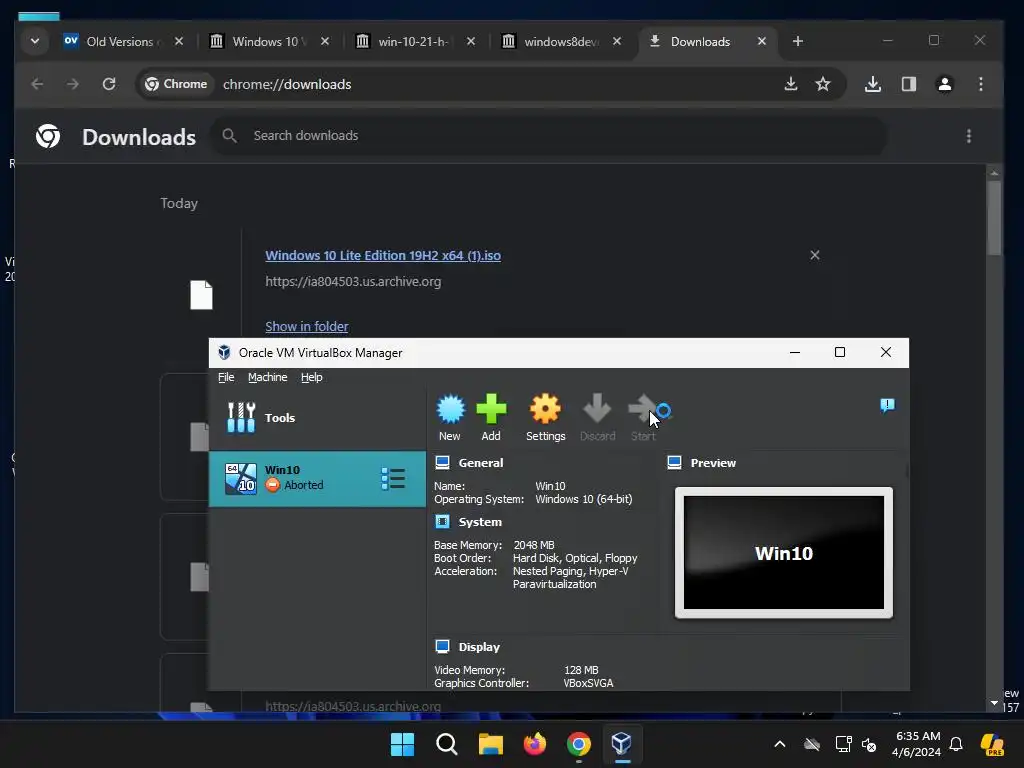This screenshot has height=768, width=1024.
Task: Click Show in folder link
Action: tap(306, 327)
